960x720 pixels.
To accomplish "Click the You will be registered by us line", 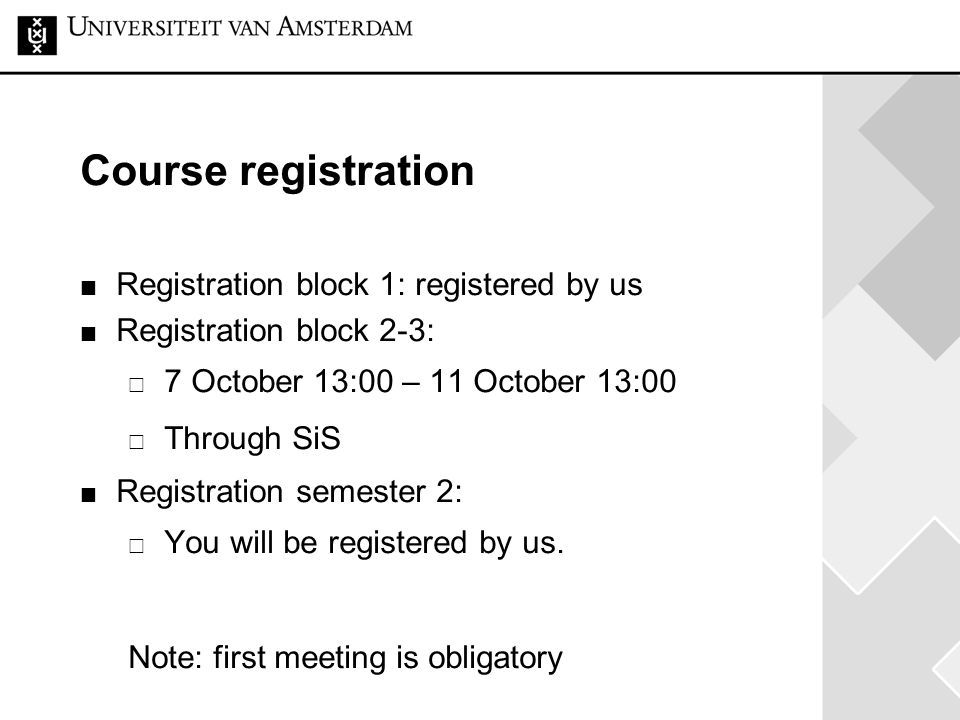I will point(364,543).
